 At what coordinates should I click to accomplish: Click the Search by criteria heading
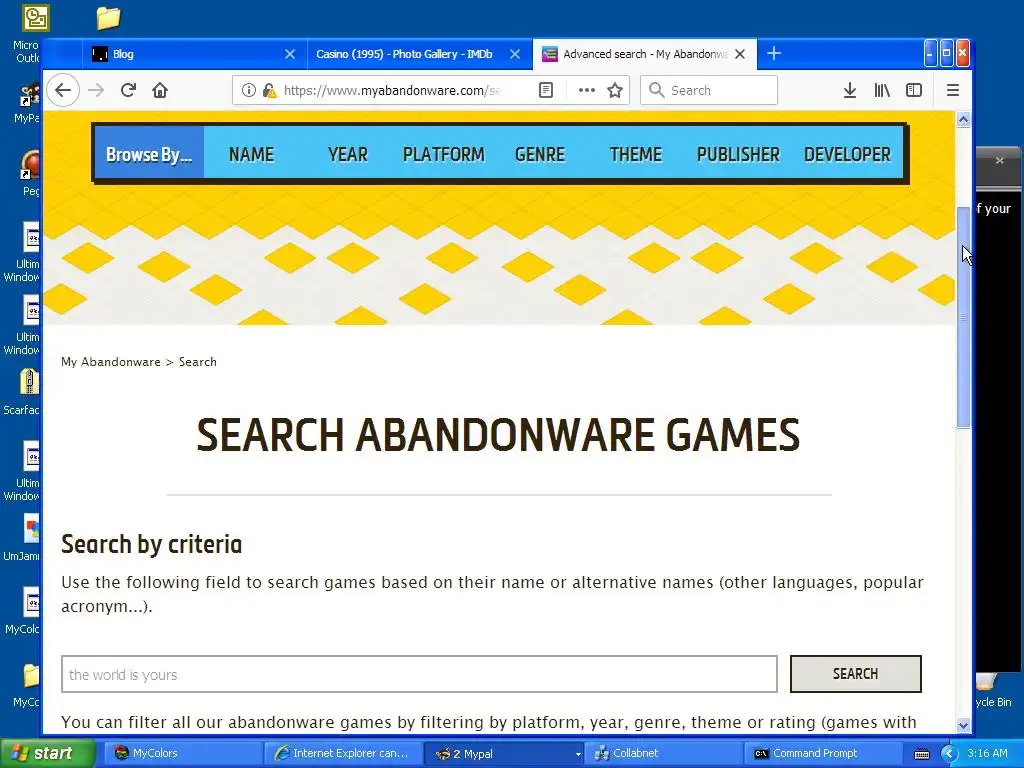click(x=152, y=544)
